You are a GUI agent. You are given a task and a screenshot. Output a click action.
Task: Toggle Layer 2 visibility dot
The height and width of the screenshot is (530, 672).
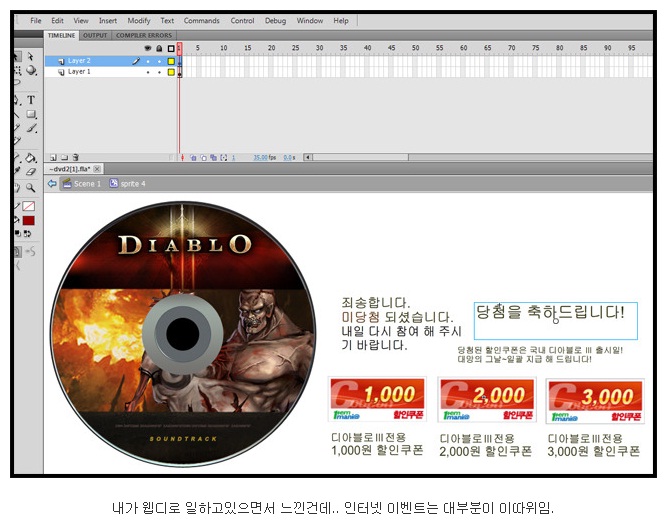148,61
